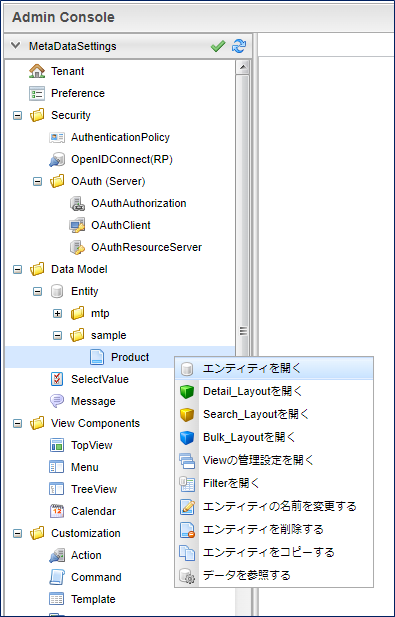Choose データを参照する menu entry
Screen dimensions: 395x617
[274, 576]
